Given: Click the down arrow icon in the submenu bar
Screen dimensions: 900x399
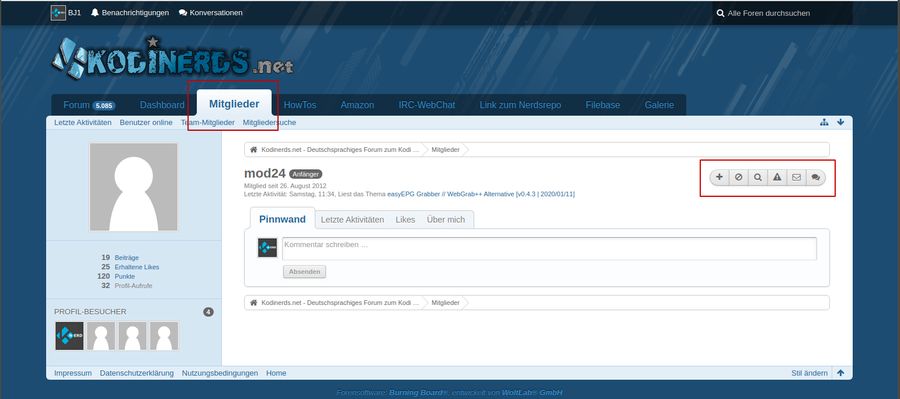Looking at the screenshot, I should pyautogui.click(x=840, y=122).
